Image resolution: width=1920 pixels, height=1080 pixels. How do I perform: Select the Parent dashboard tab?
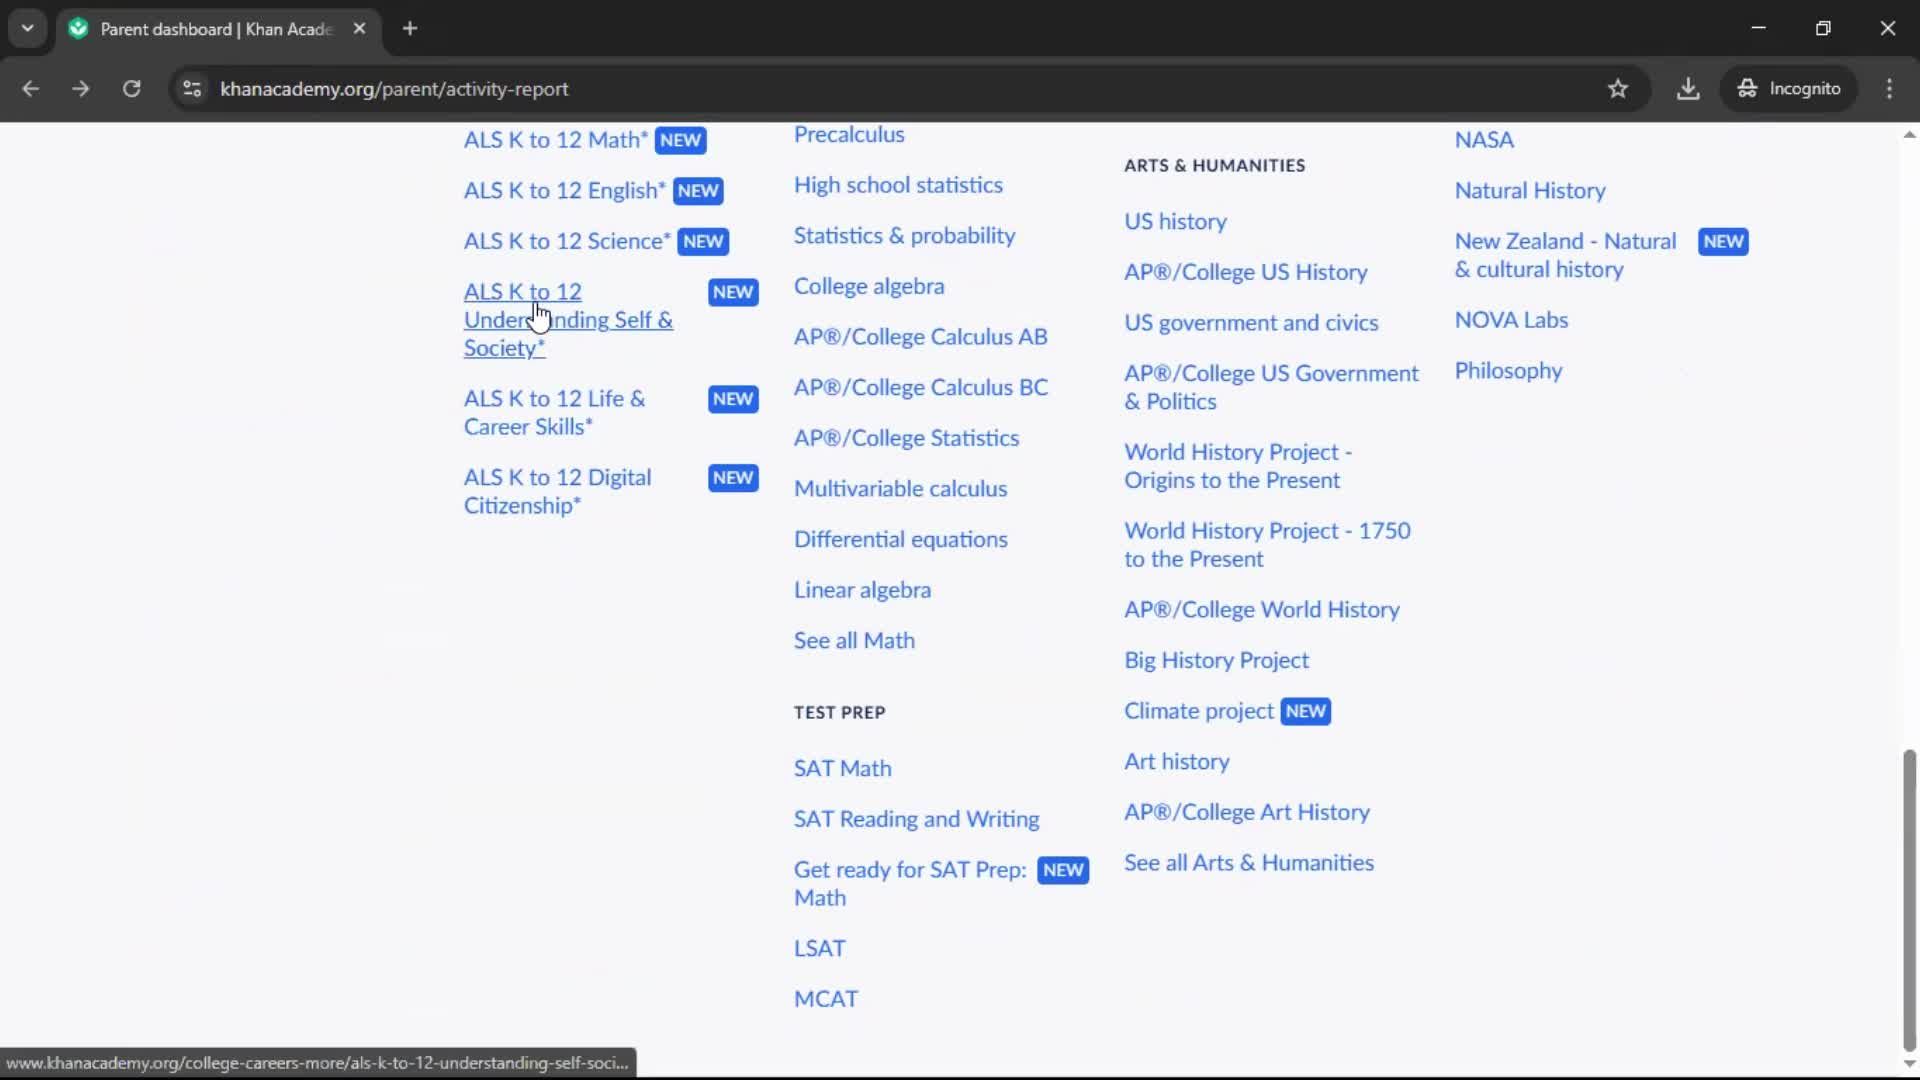click(x=218, y=29)
